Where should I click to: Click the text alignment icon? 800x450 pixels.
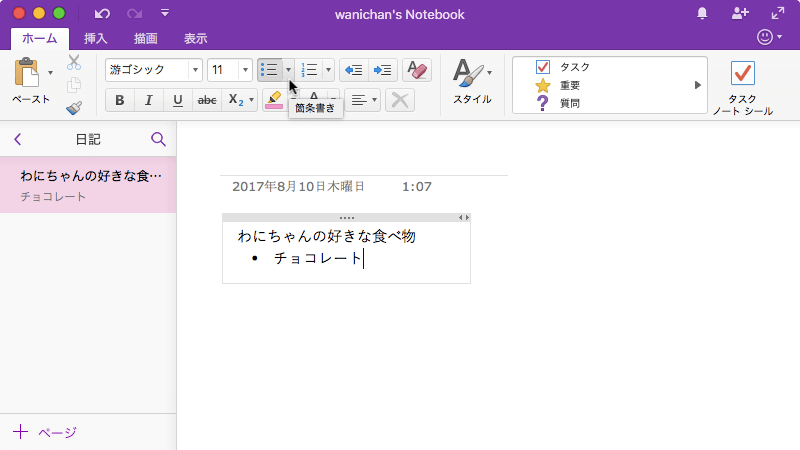click(x=359, y=101)
